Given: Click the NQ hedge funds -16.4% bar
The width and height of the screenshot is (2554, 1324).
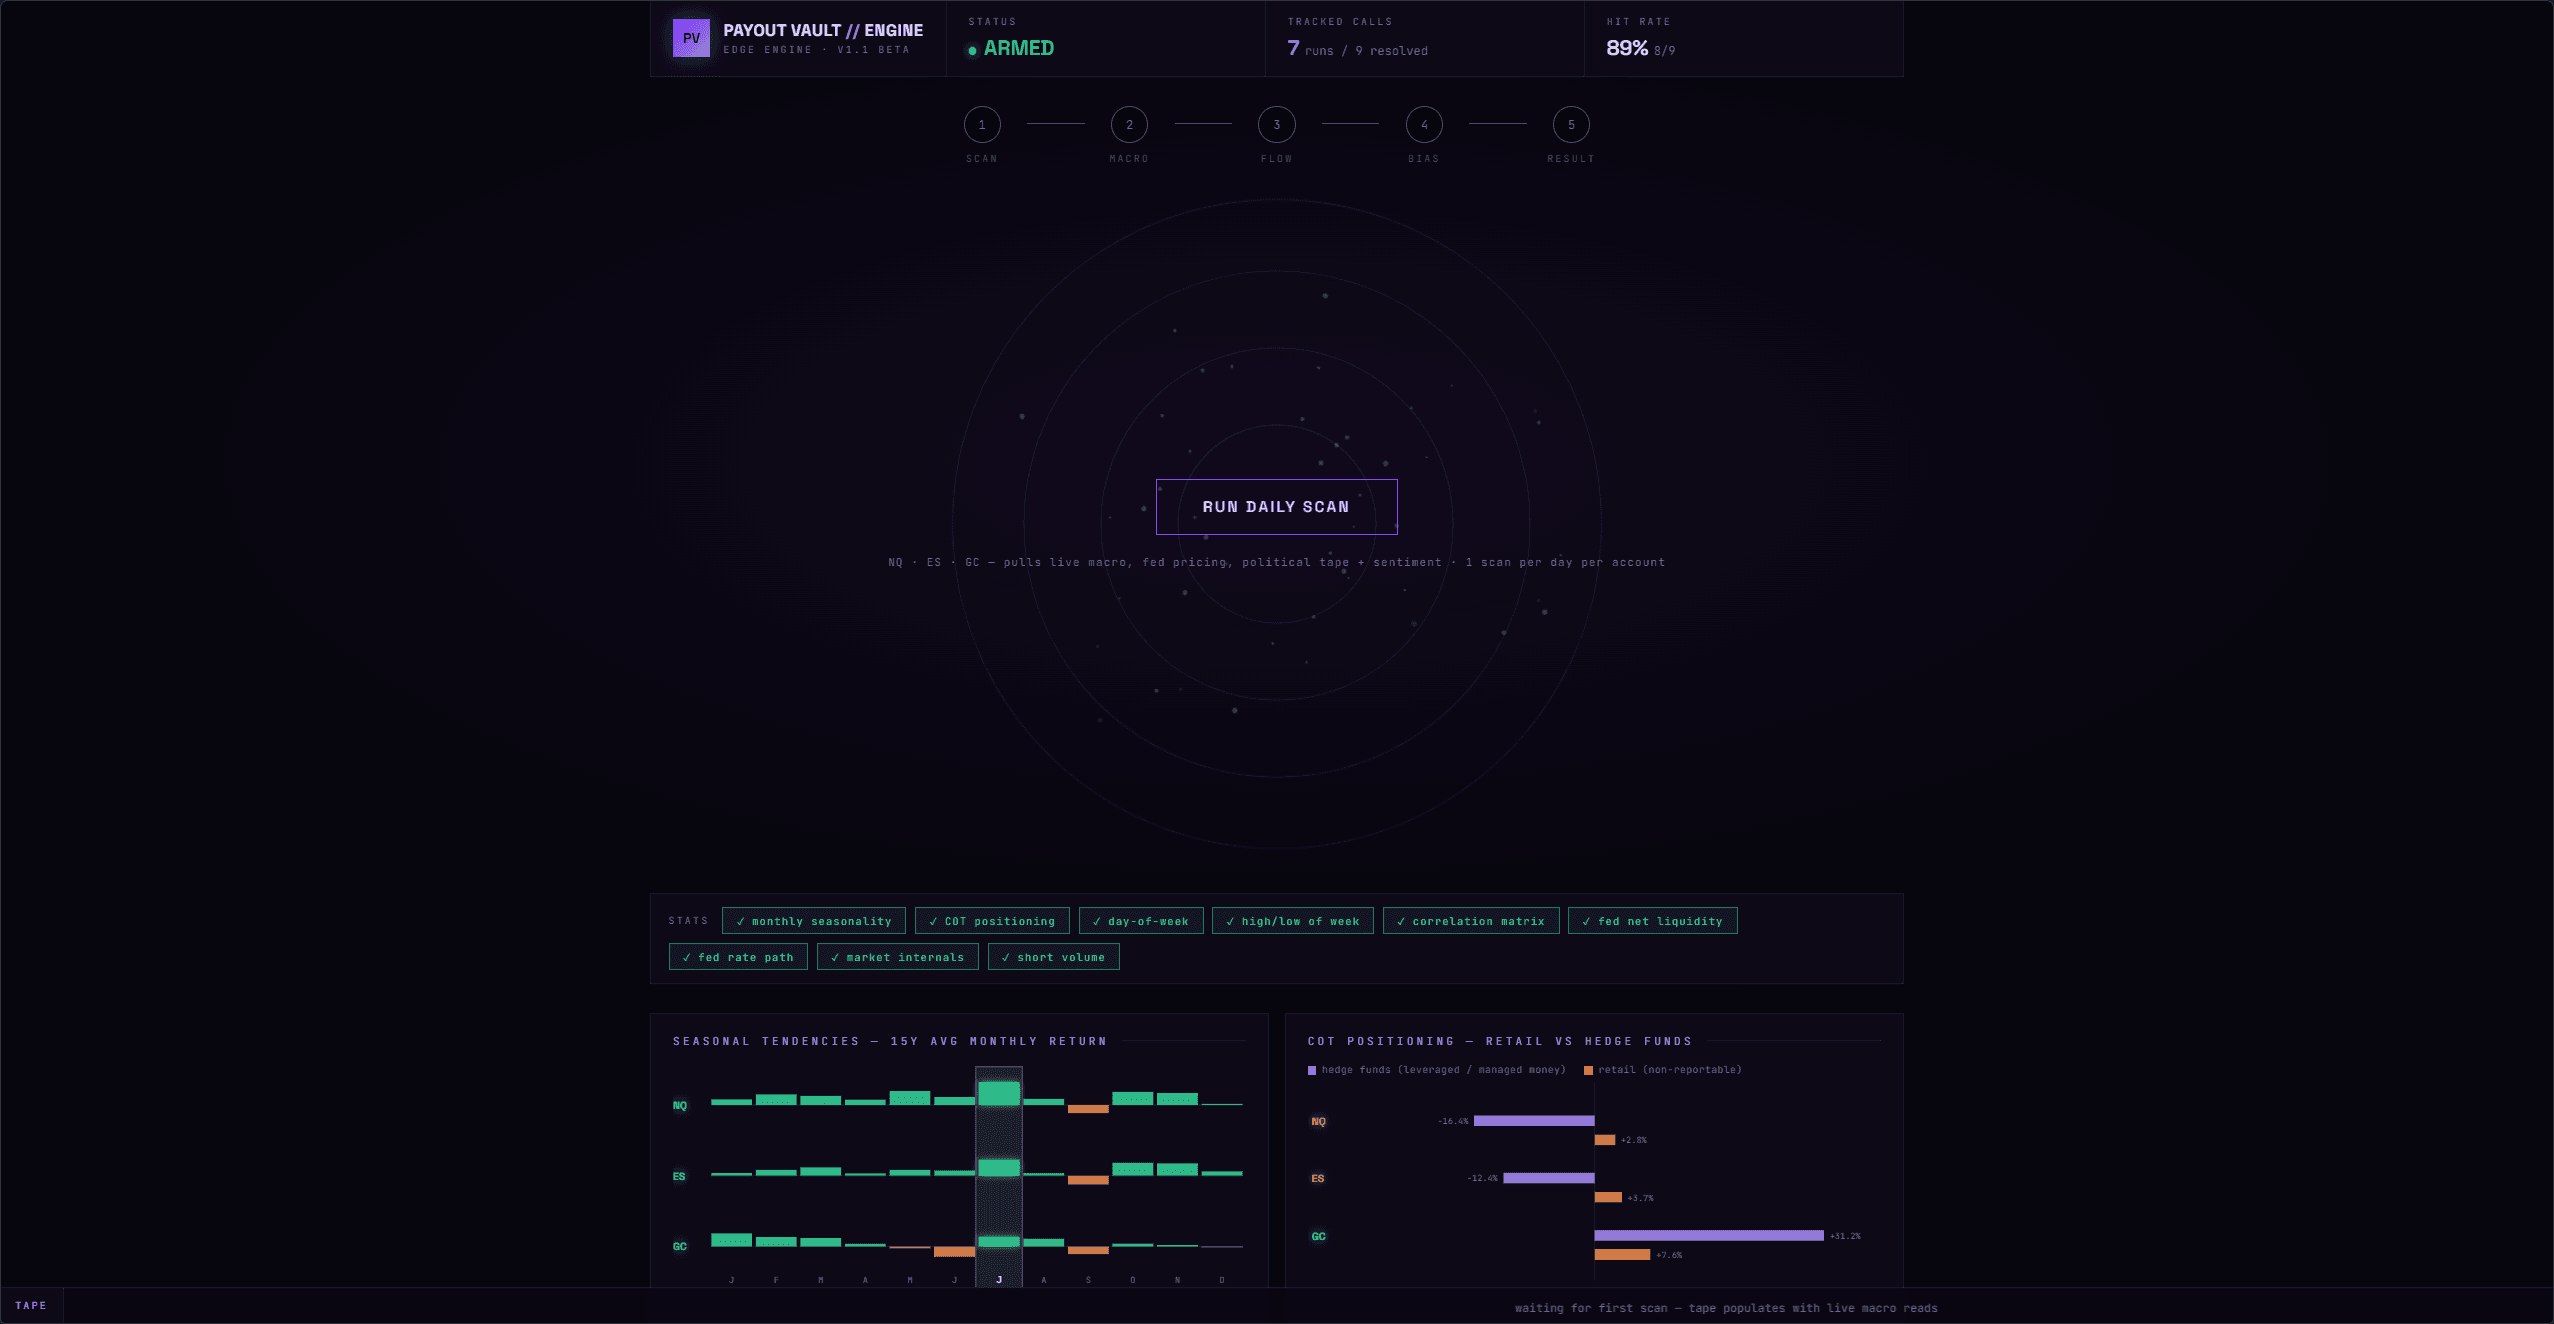Looking at the screenshot, I should (1534, 1121).
